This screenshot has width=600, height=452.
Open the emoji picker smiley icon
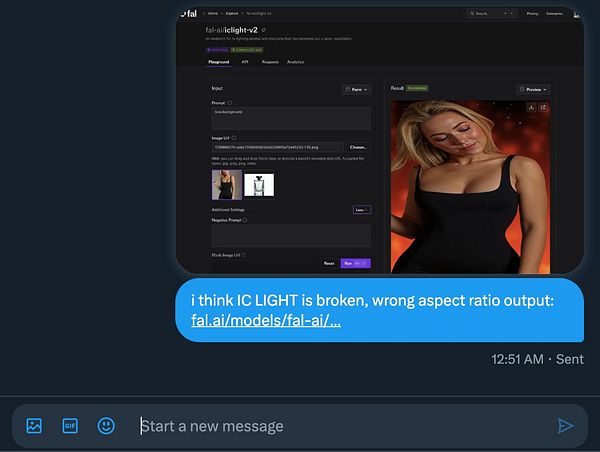[106, 426]
